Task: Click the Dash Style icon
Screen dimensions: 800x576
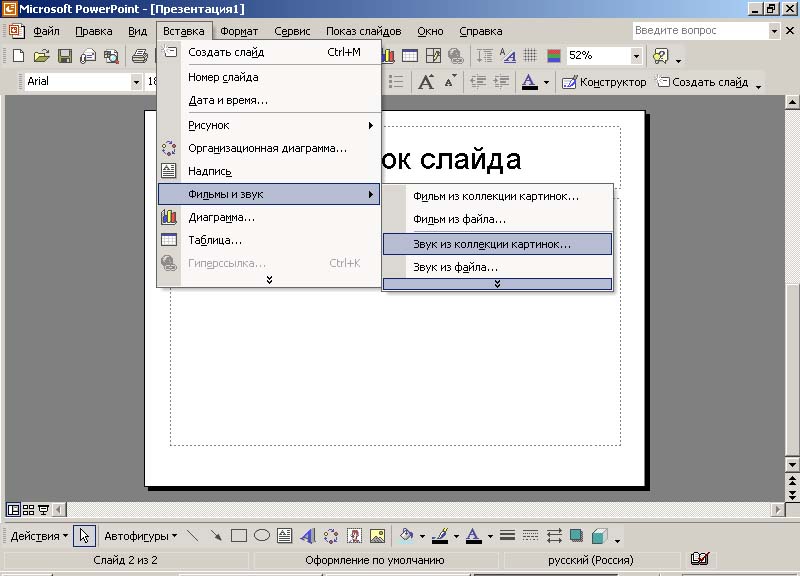Action: [x=531, y=536]
